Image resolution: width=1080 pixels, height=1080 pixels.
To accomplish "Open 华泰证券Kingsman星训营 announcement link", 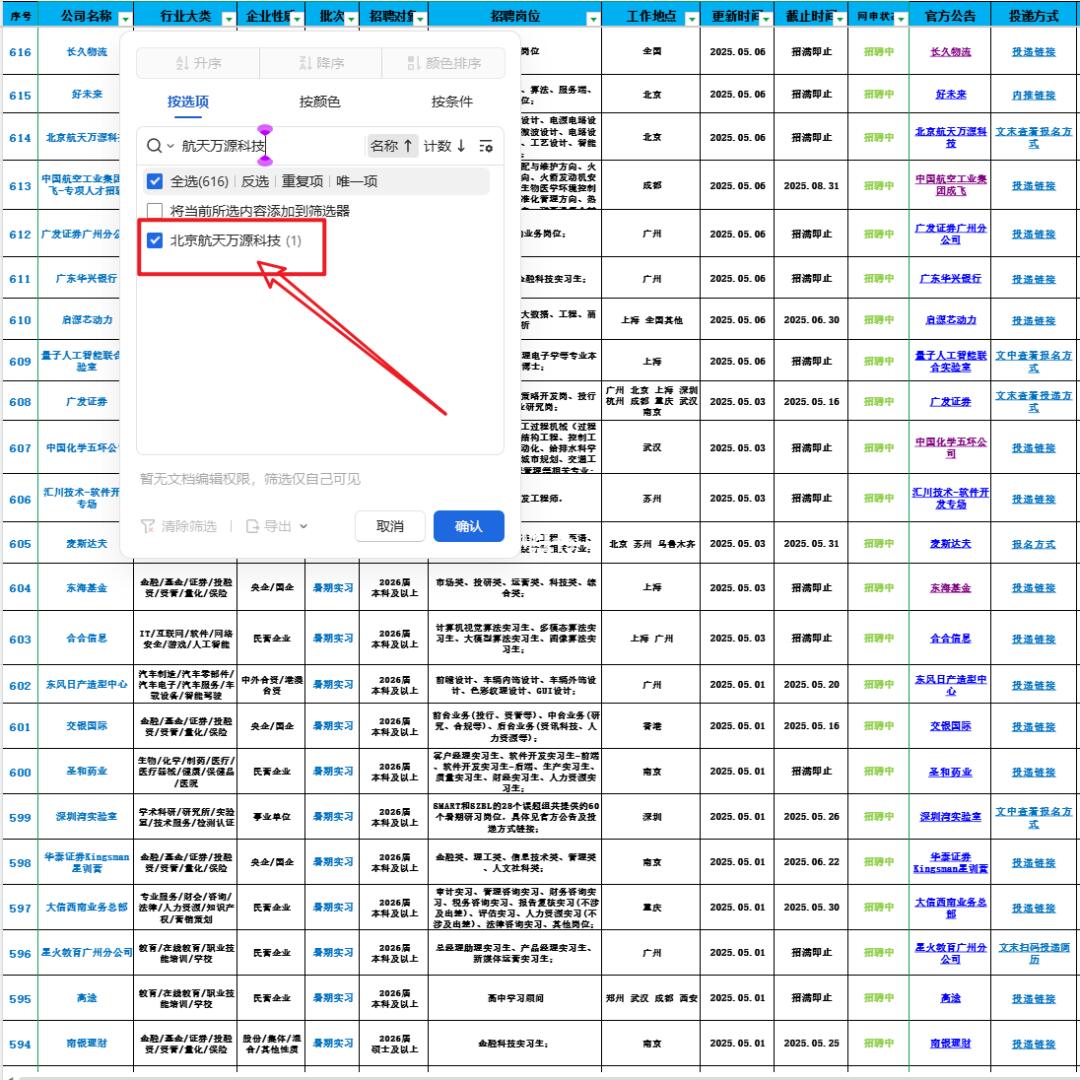I will click(950, 862).
